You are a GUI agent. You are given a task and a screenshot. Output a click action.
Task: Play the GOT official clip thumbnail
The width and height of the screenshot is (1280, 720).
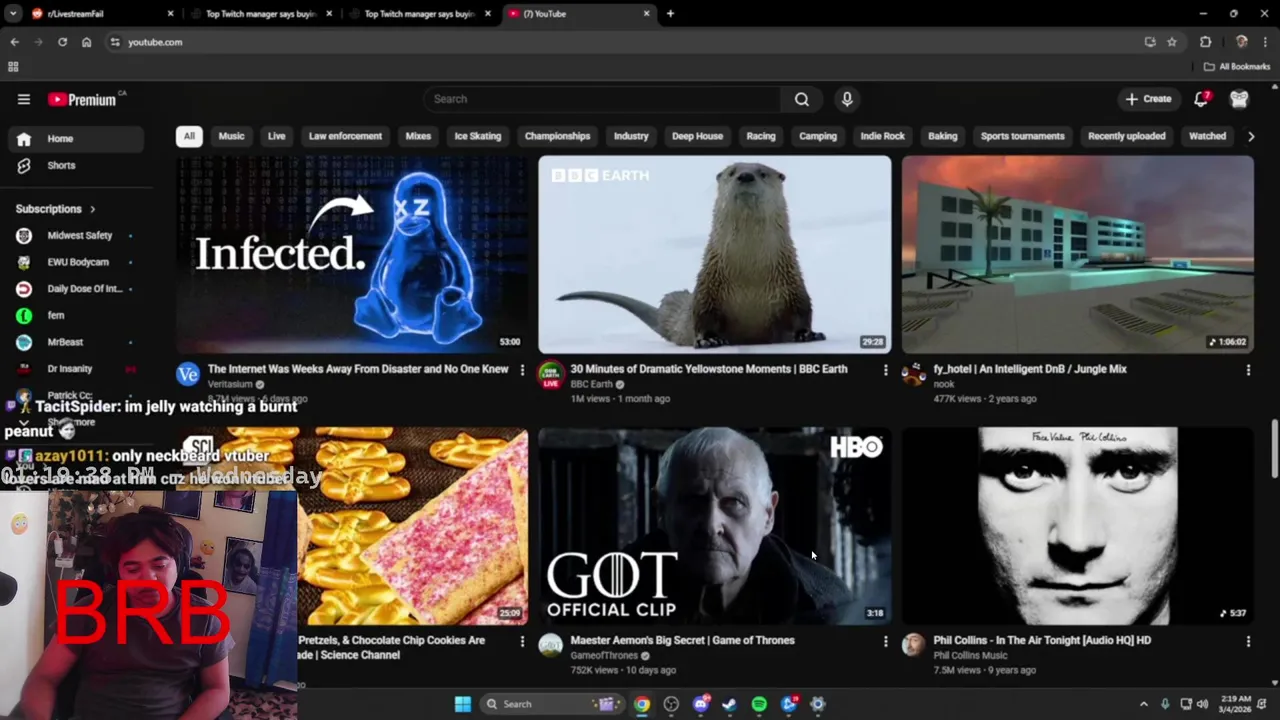pos(714,526)
